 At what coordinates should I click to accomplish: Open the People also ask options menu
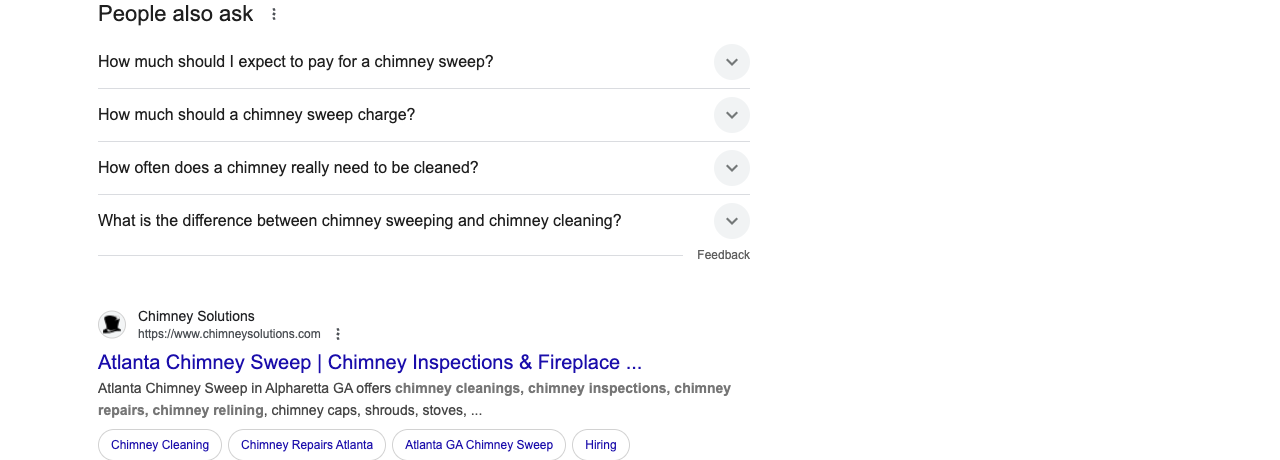point(274,14)
